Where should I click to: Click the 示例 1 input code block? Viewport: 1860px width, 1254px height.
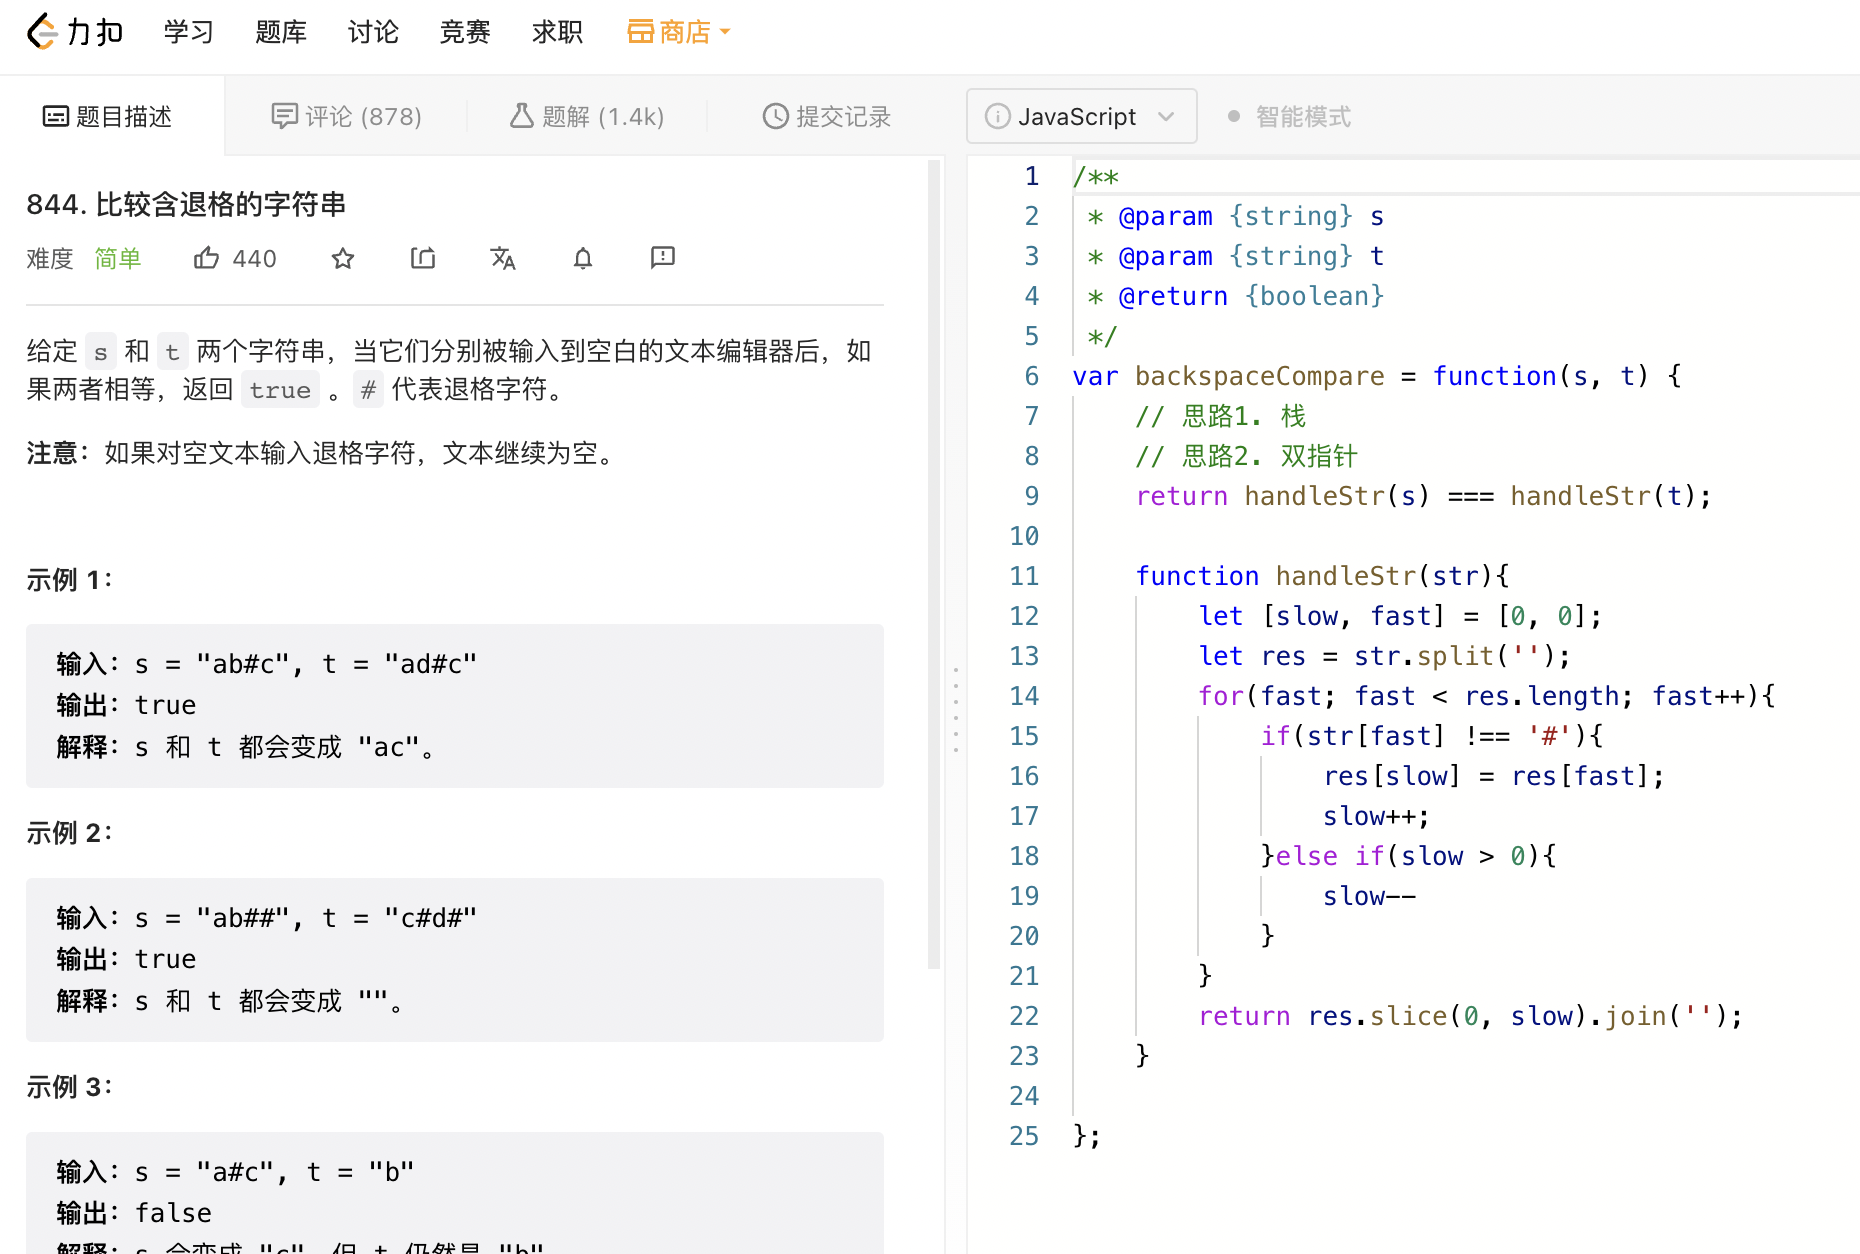[455, 705]
